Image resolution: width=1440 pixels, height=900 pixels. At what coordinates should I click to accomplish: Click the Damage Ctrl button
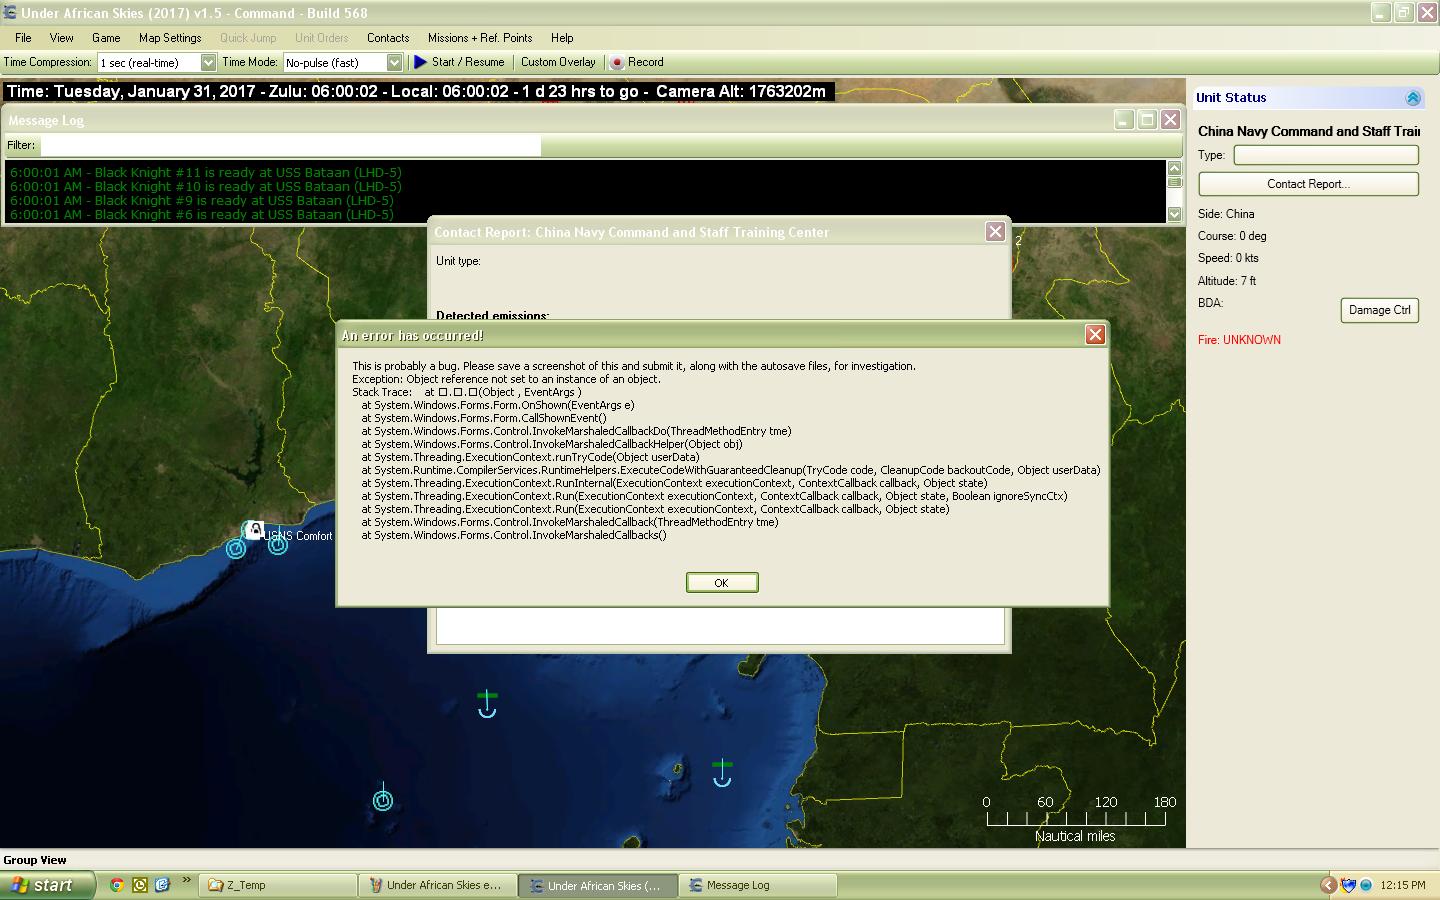click(1379, 310)
